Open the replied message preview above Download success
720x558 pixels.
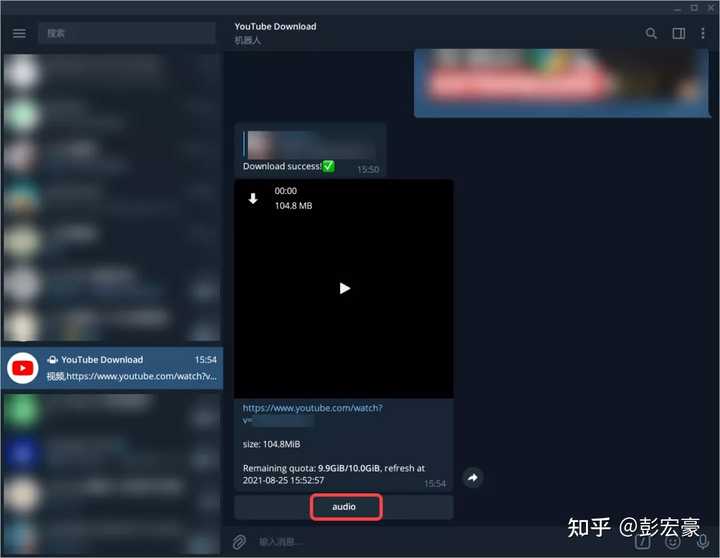[310, 144]
